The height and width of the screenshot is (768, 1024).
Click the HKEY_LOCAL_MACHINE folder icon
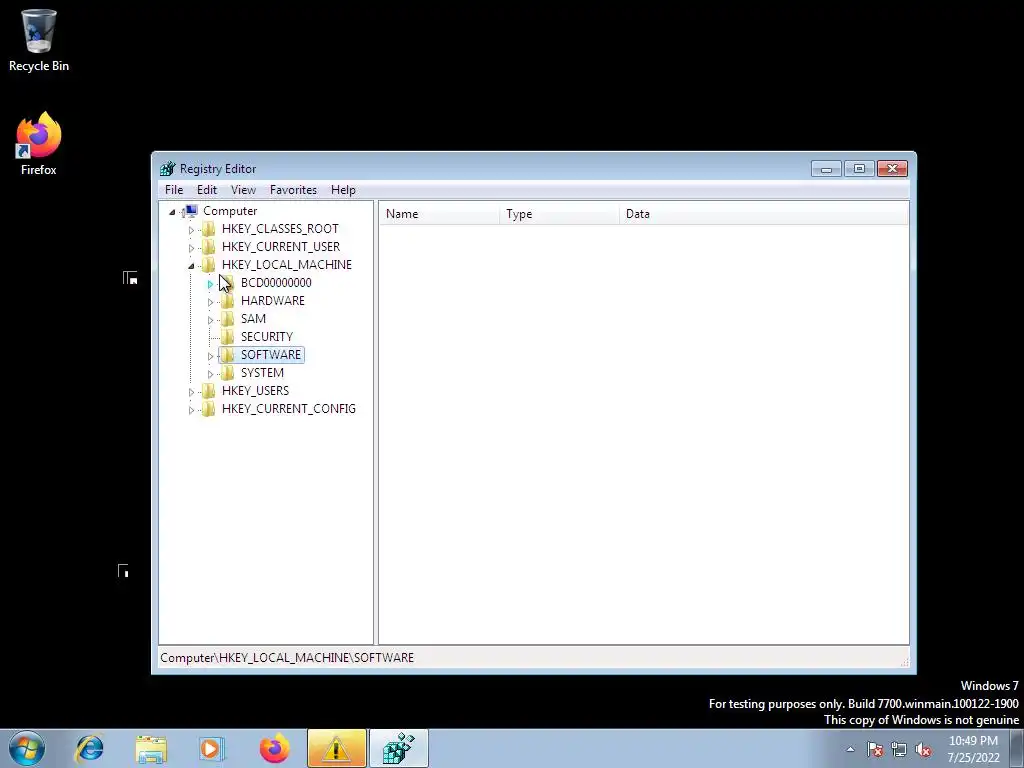(209, 264)
